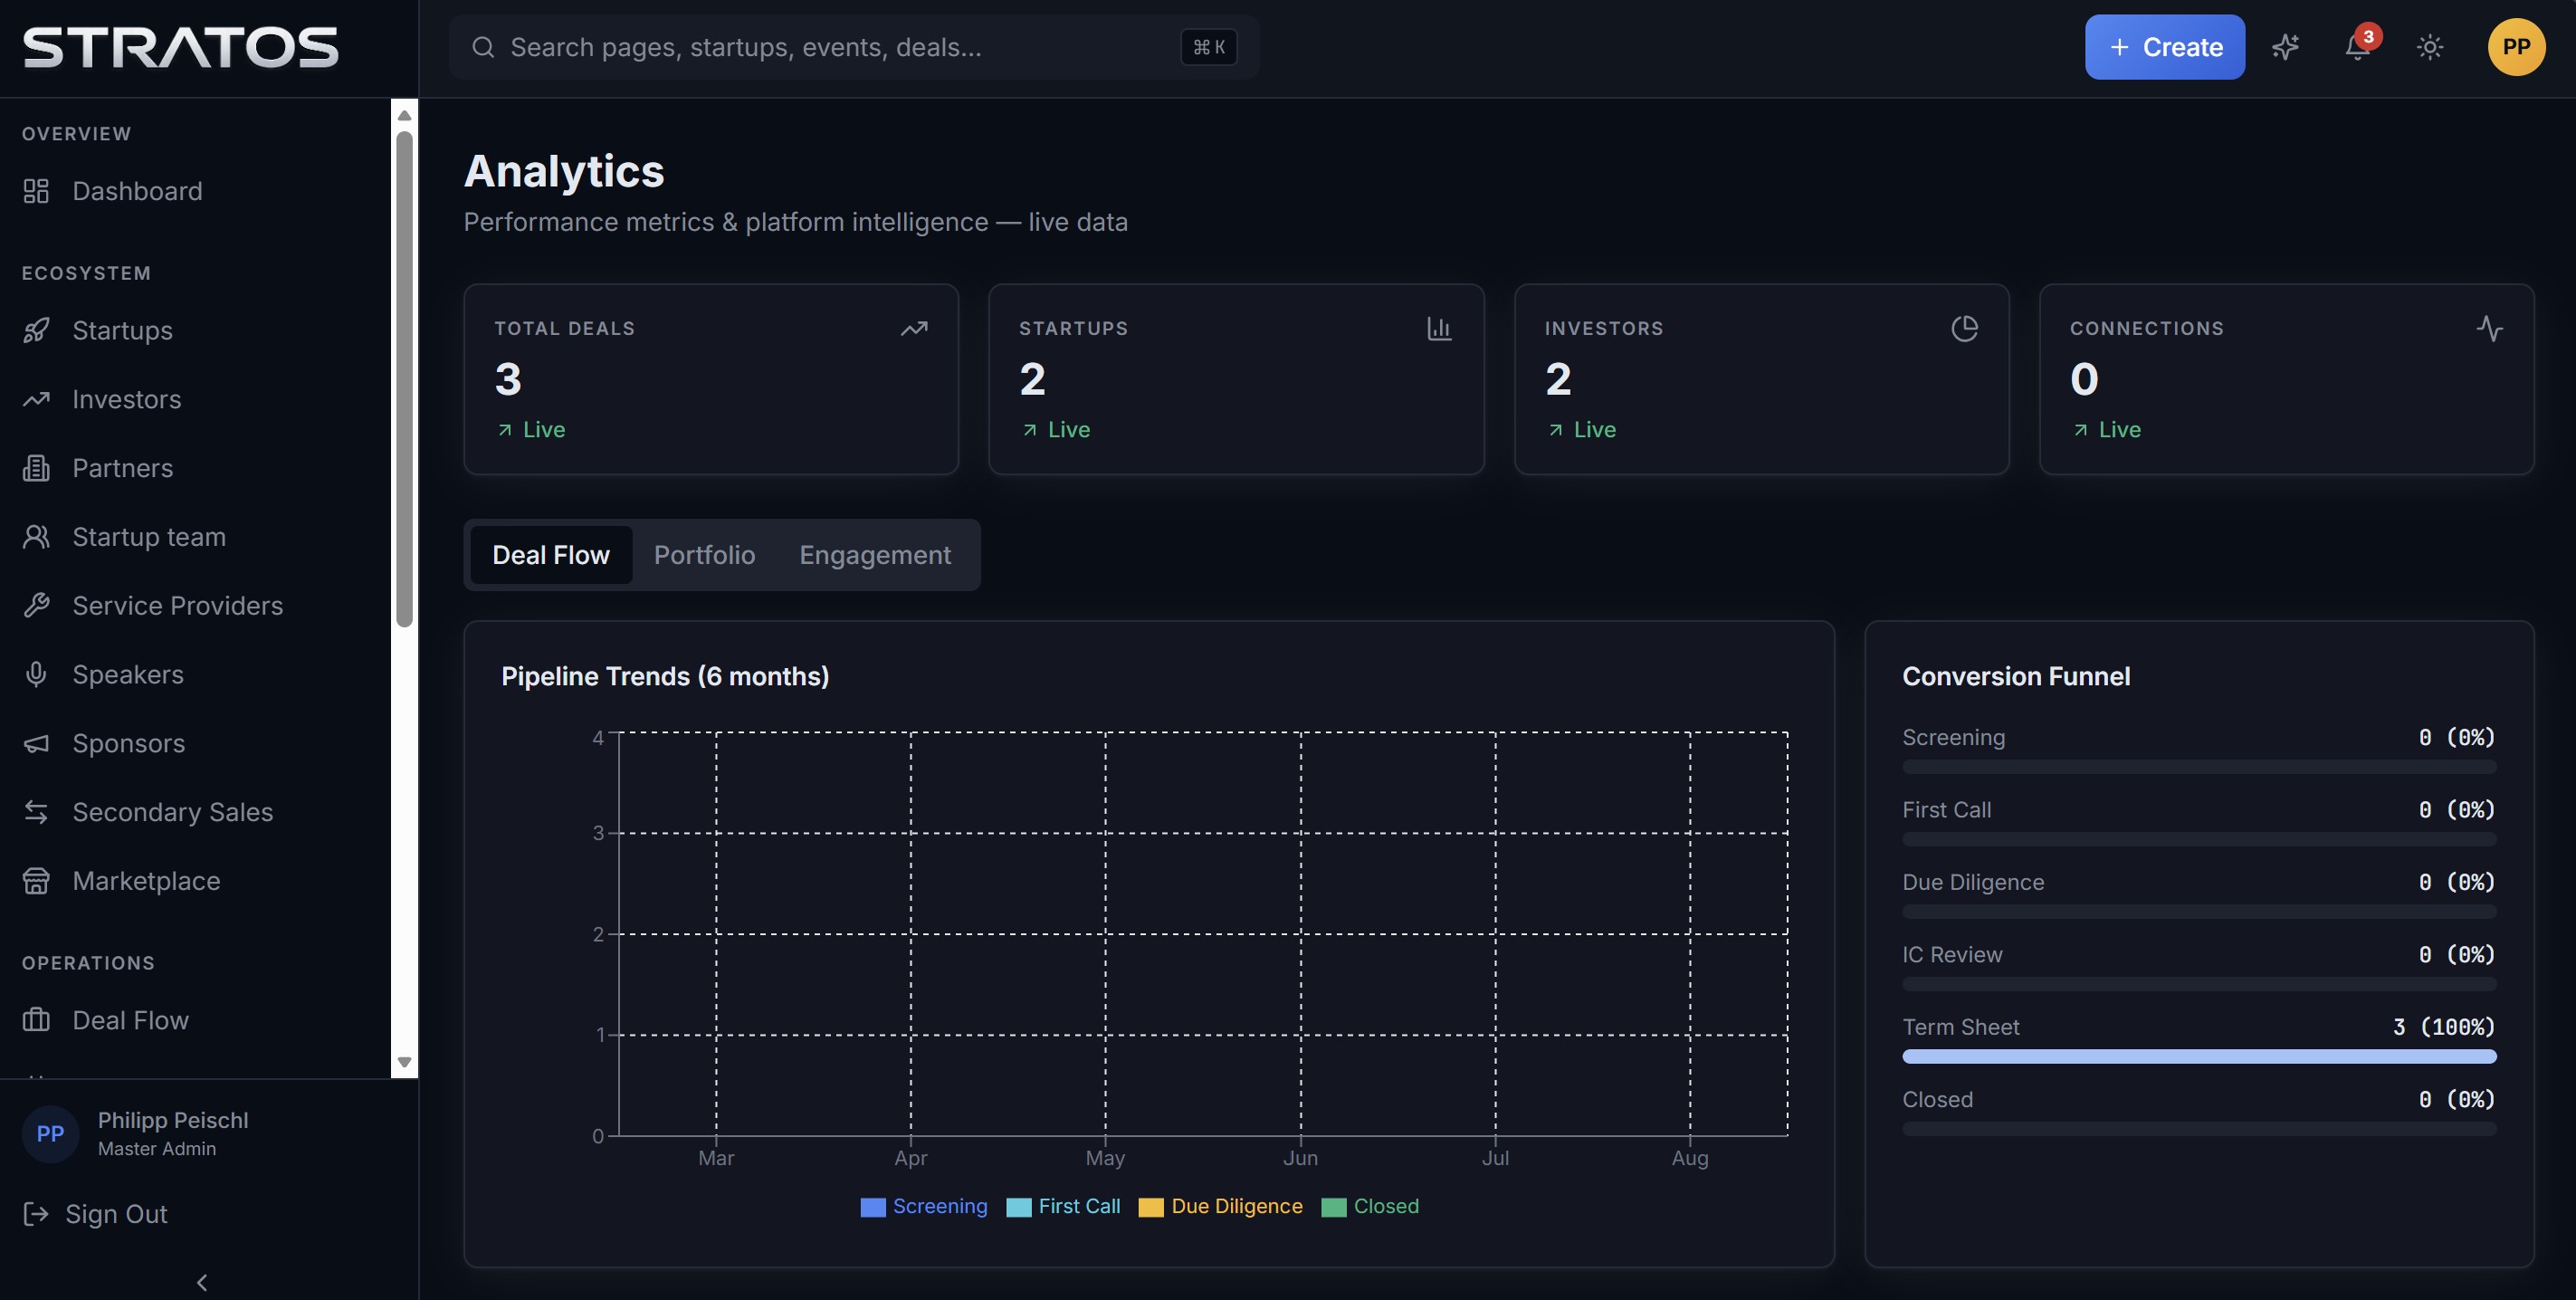This screenshot has width=2576, height=1300.
Task: Switch to the Portfolio tab
Action: (705, 555)
